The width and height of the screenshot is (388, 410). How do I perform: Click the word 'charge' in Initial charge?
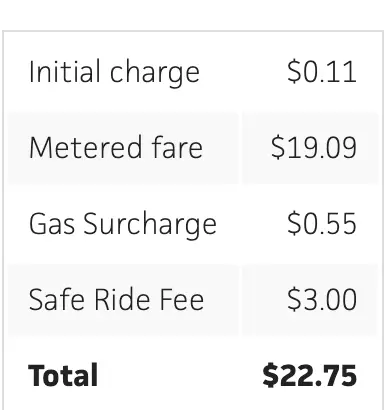pyautogui.click(x=155, y=73)
